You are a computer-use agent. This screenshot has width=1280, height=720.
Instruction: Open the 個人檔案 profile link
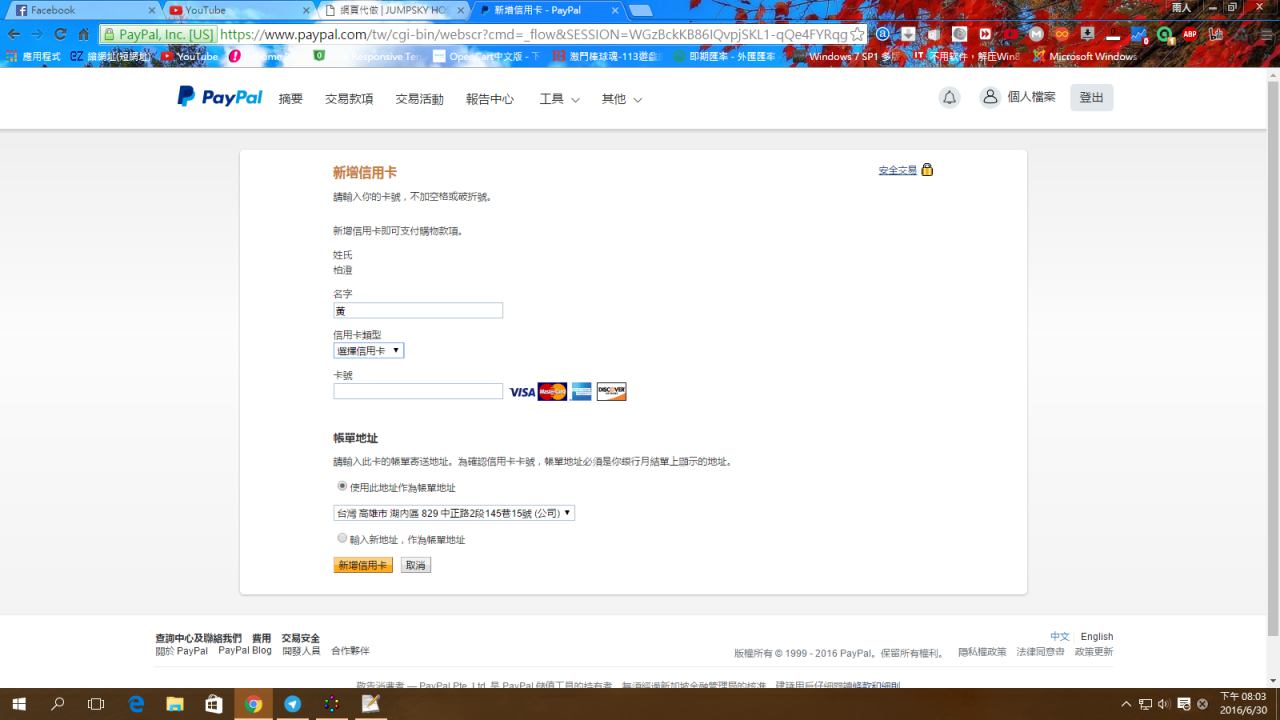pos(1032,97)
